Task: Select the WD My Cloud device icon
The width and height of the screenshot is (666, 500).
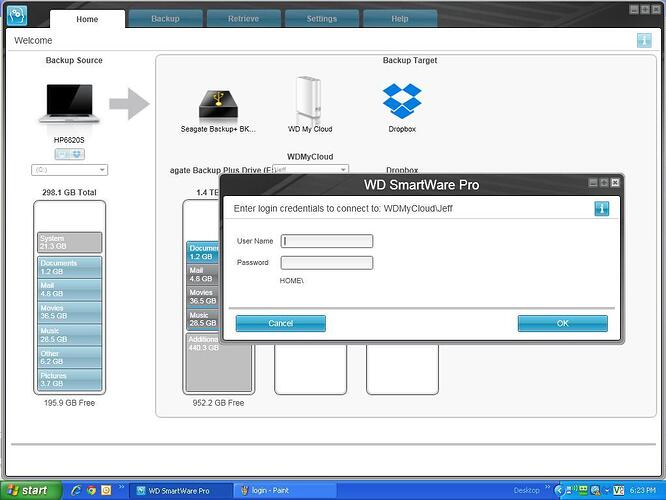Action: (309, 99)
